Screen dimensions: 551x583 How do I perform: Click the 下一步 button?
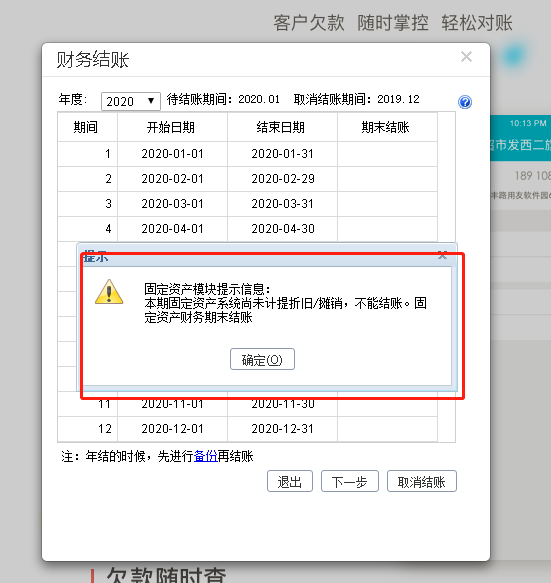(349, 481)
